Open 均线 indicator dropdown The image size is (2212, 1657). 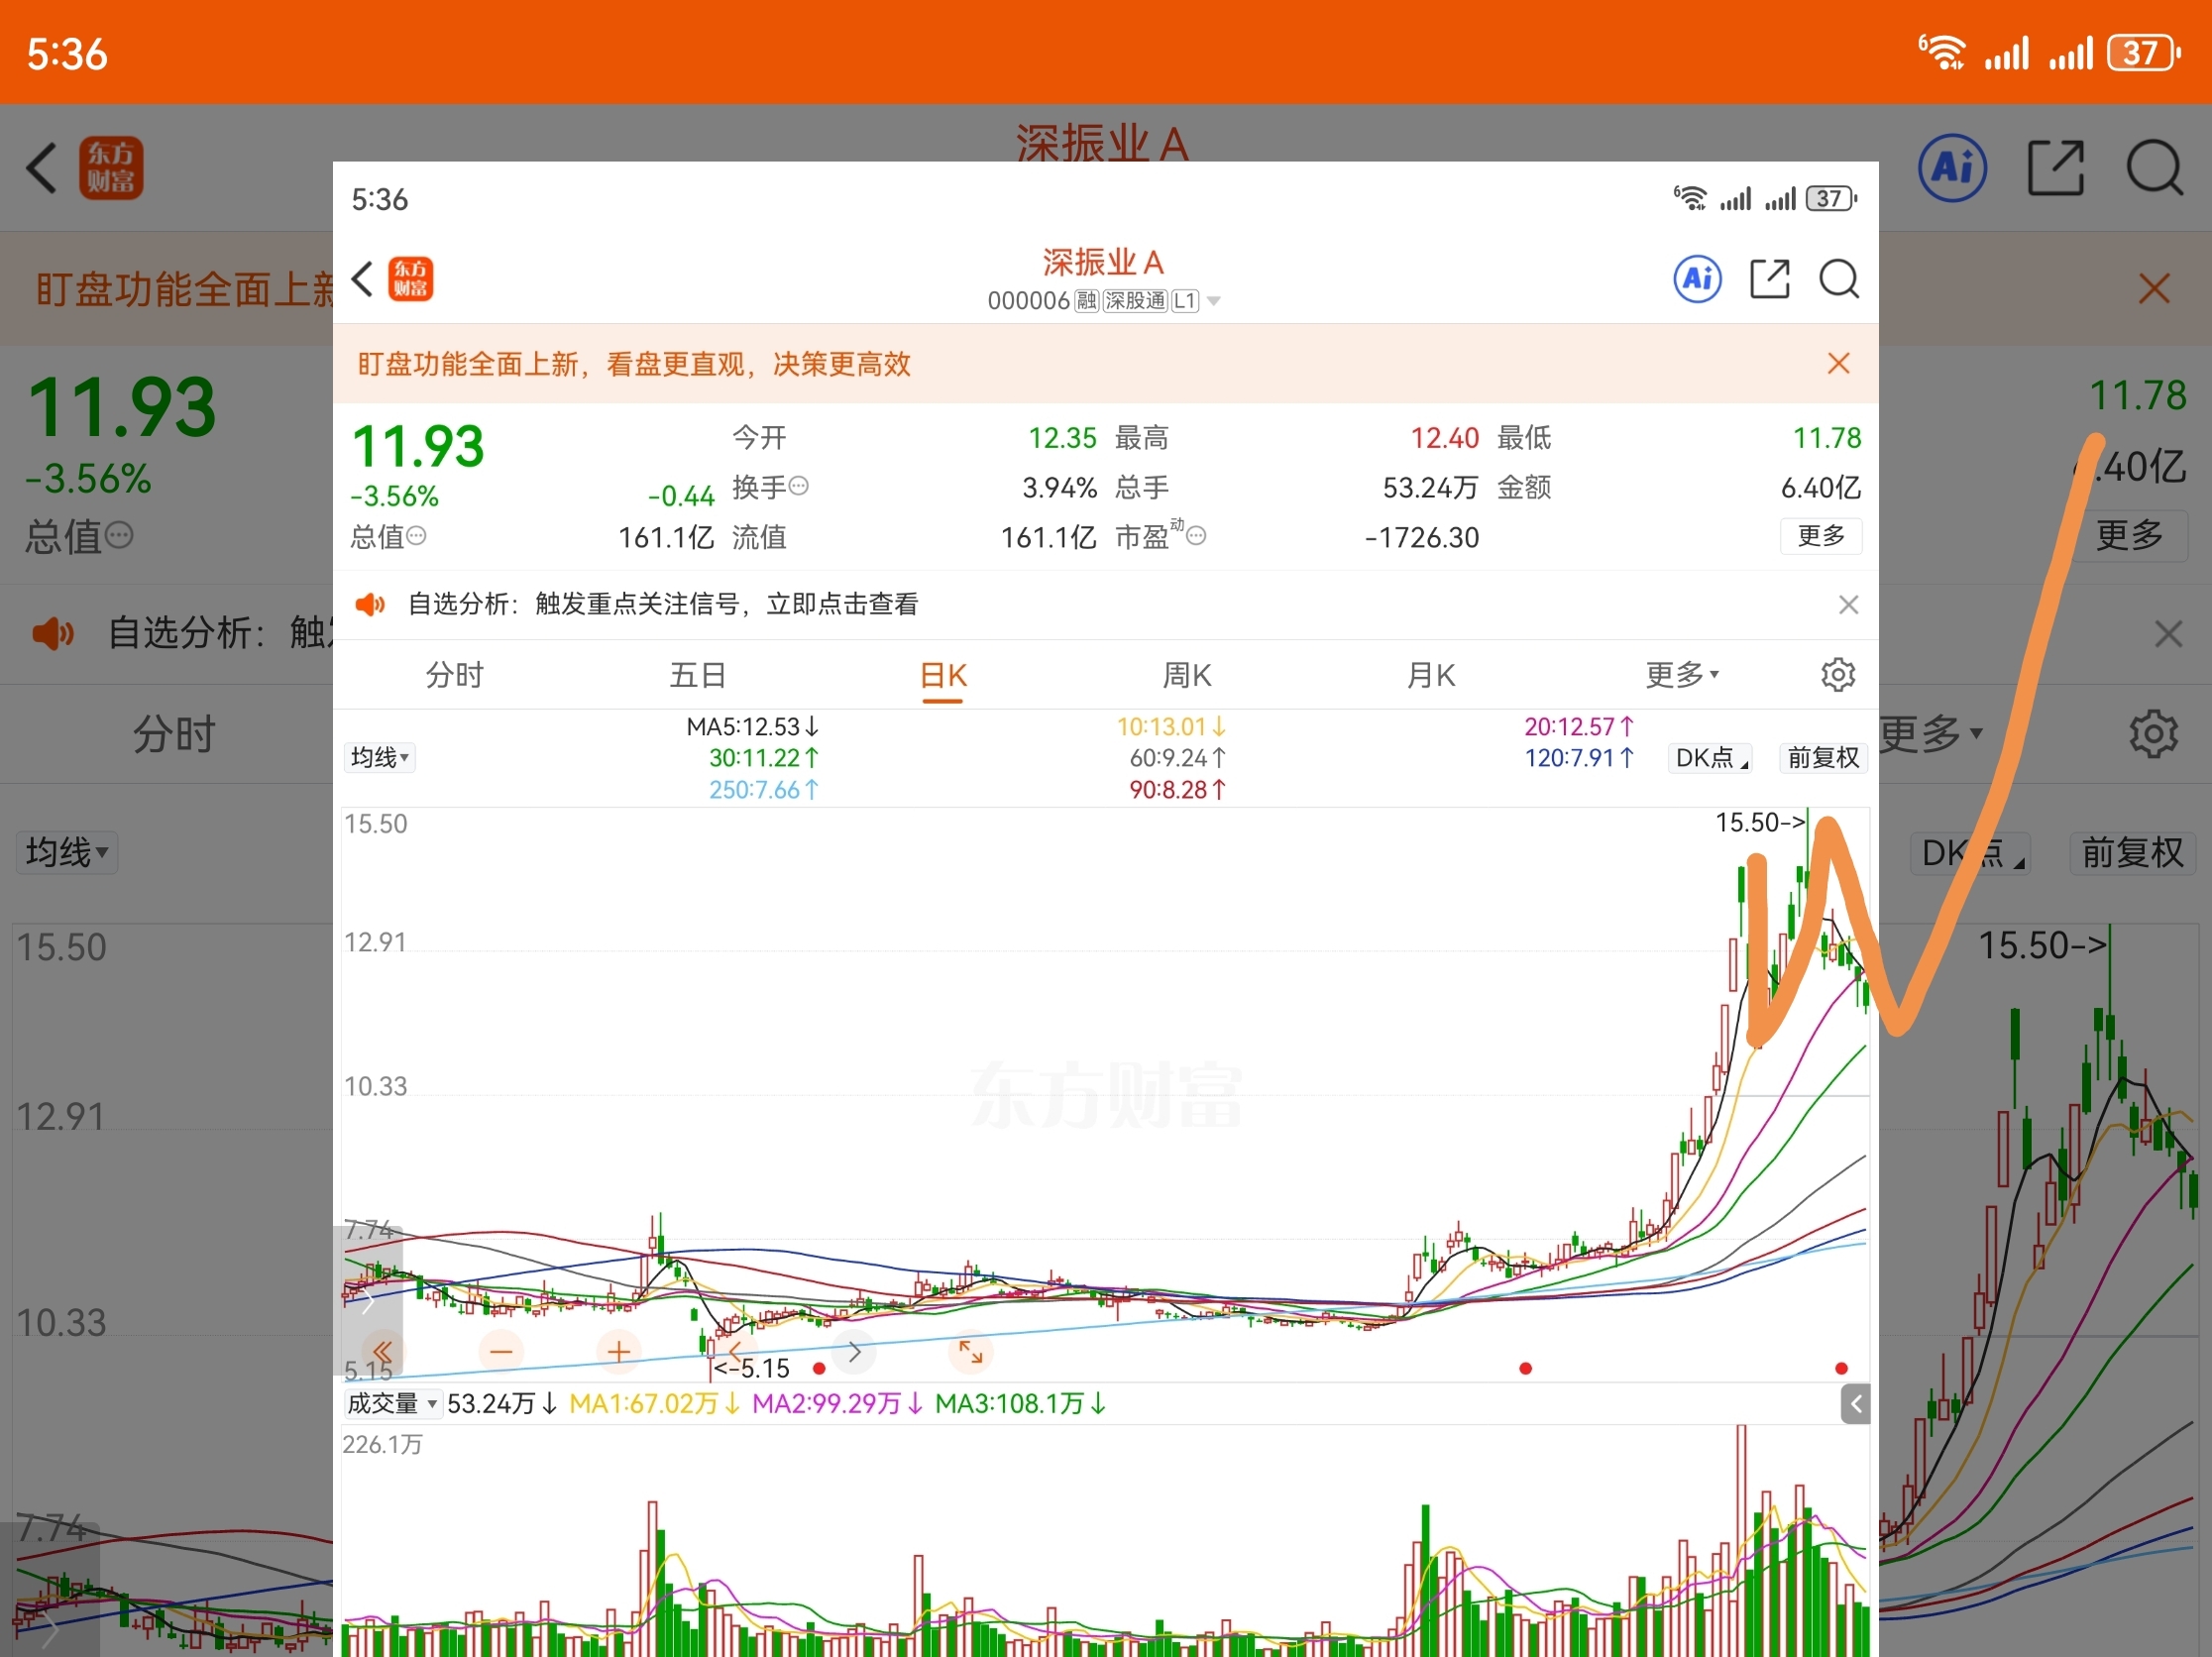[379, 758]
